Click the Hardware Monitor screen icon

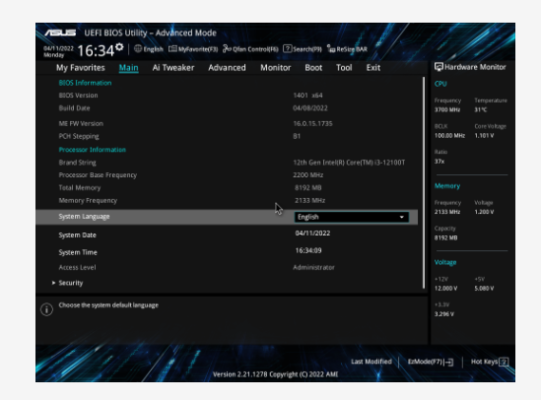point(439,67)
